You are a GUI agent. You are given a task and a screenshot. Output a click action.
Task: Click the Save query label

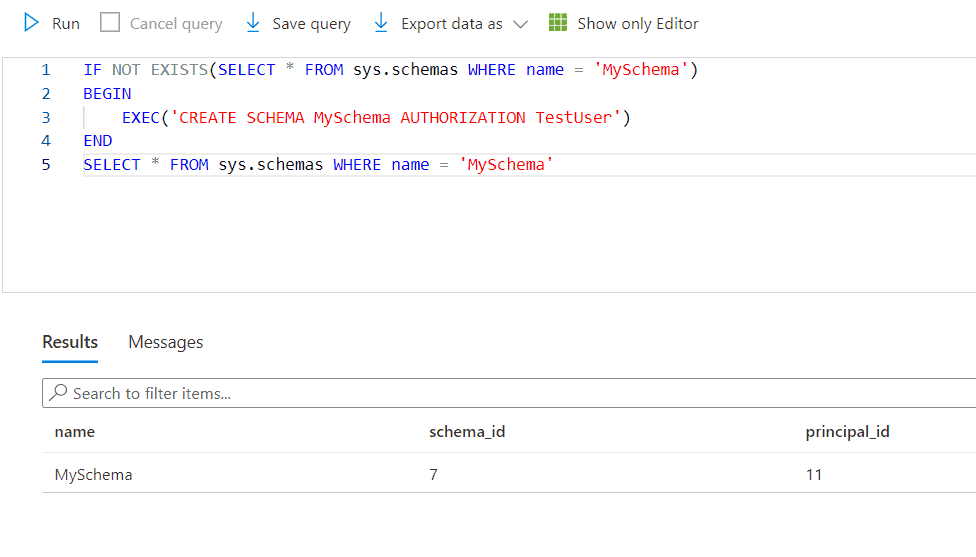[x=311, y=24]
